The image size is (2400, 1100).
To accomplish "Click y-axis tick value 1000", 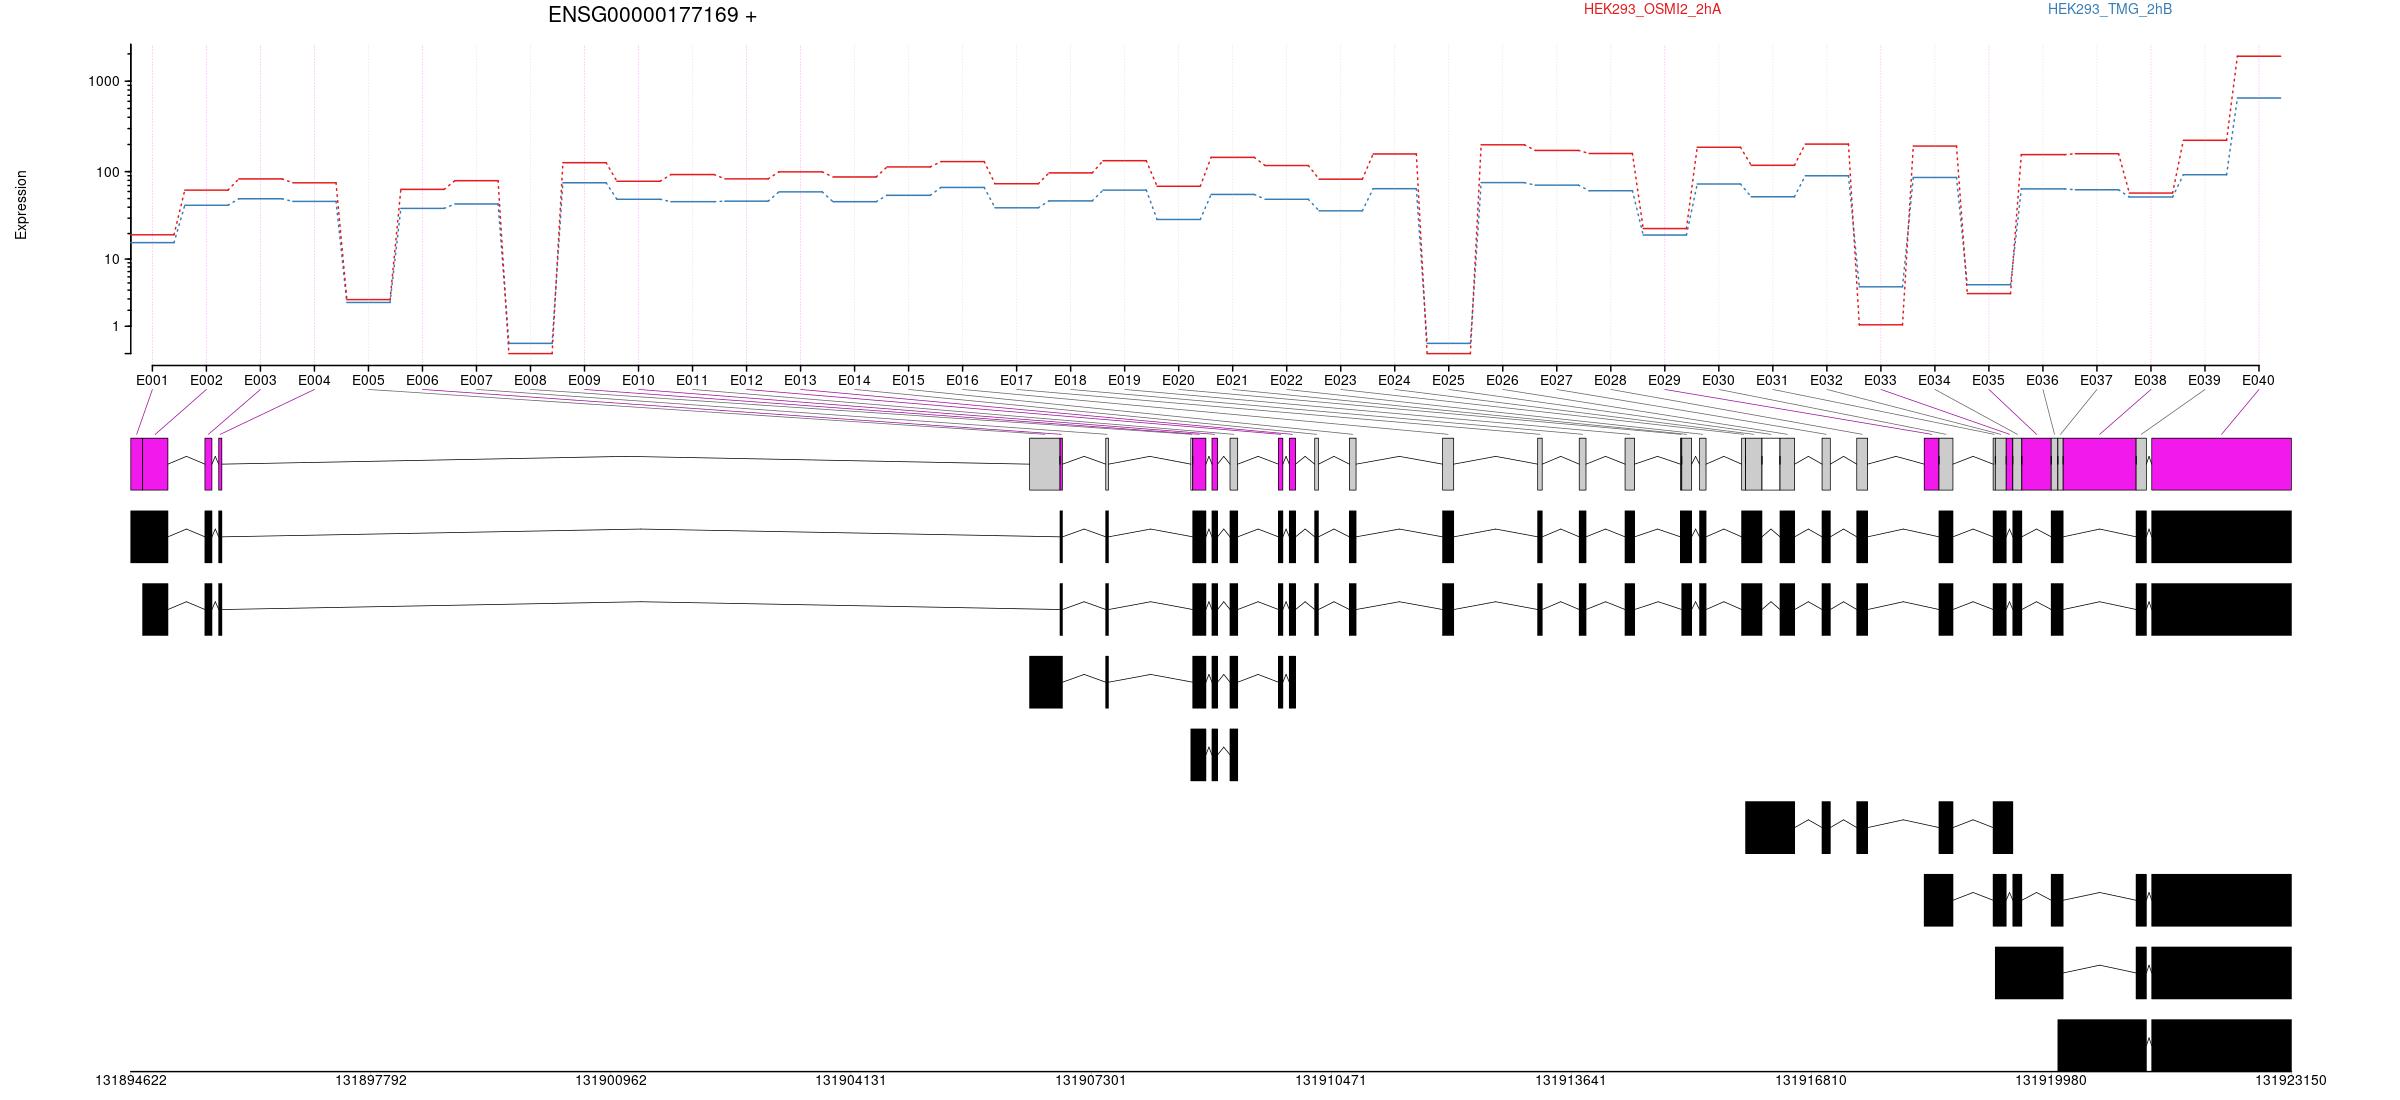I will pyautogui.click(x=104, y=82).
